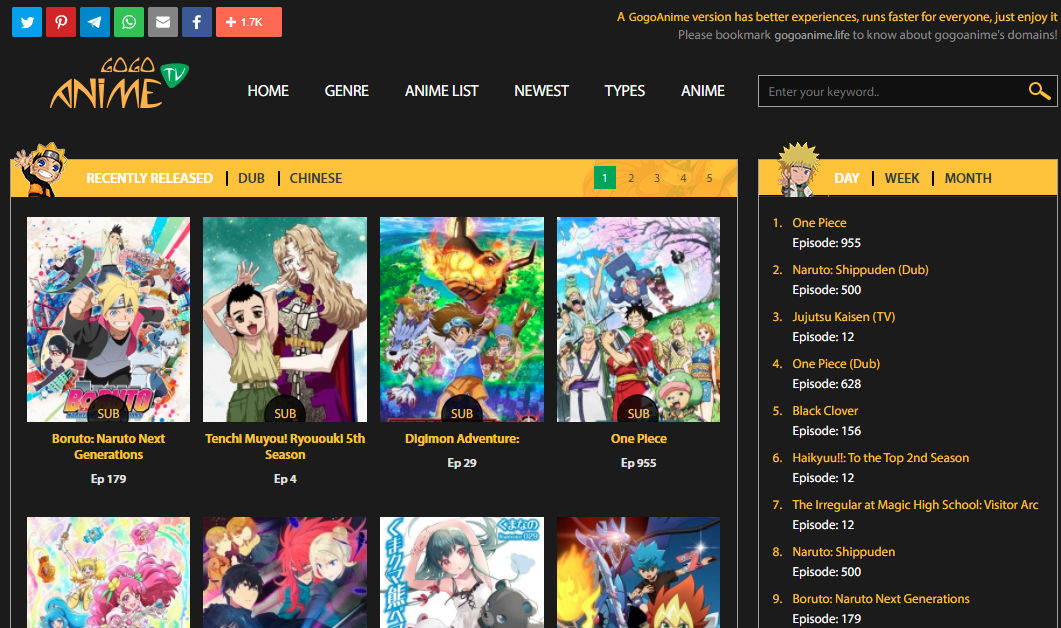The image size is (1061, 628).
Task: Switch popular list to DAY tab
Action: [846, 178]
